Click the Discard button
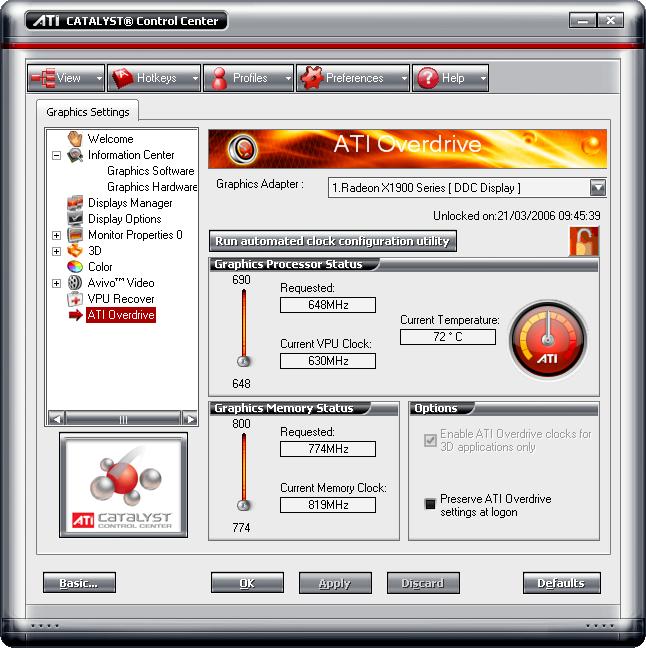Image resolution: width=646 pixels, height=648 pixels. click(423, 583)
